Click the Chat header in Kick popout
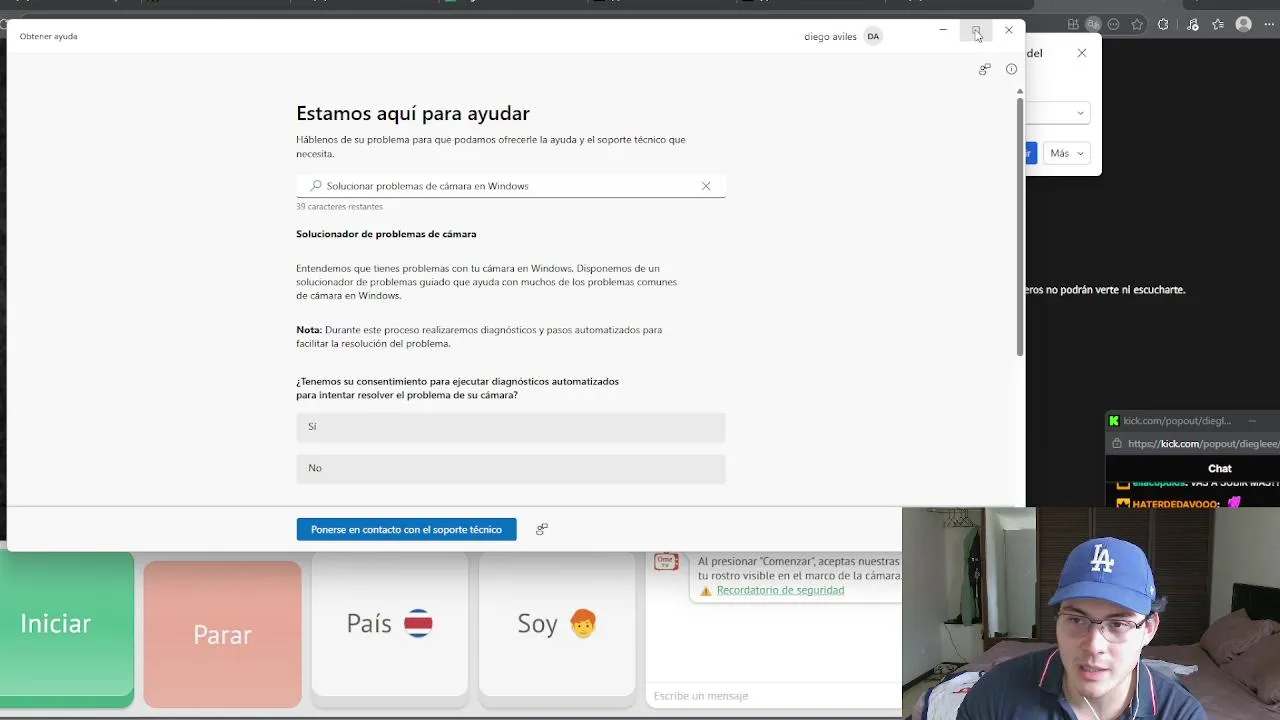1280x720 pixels. [x=1220, y=469]
